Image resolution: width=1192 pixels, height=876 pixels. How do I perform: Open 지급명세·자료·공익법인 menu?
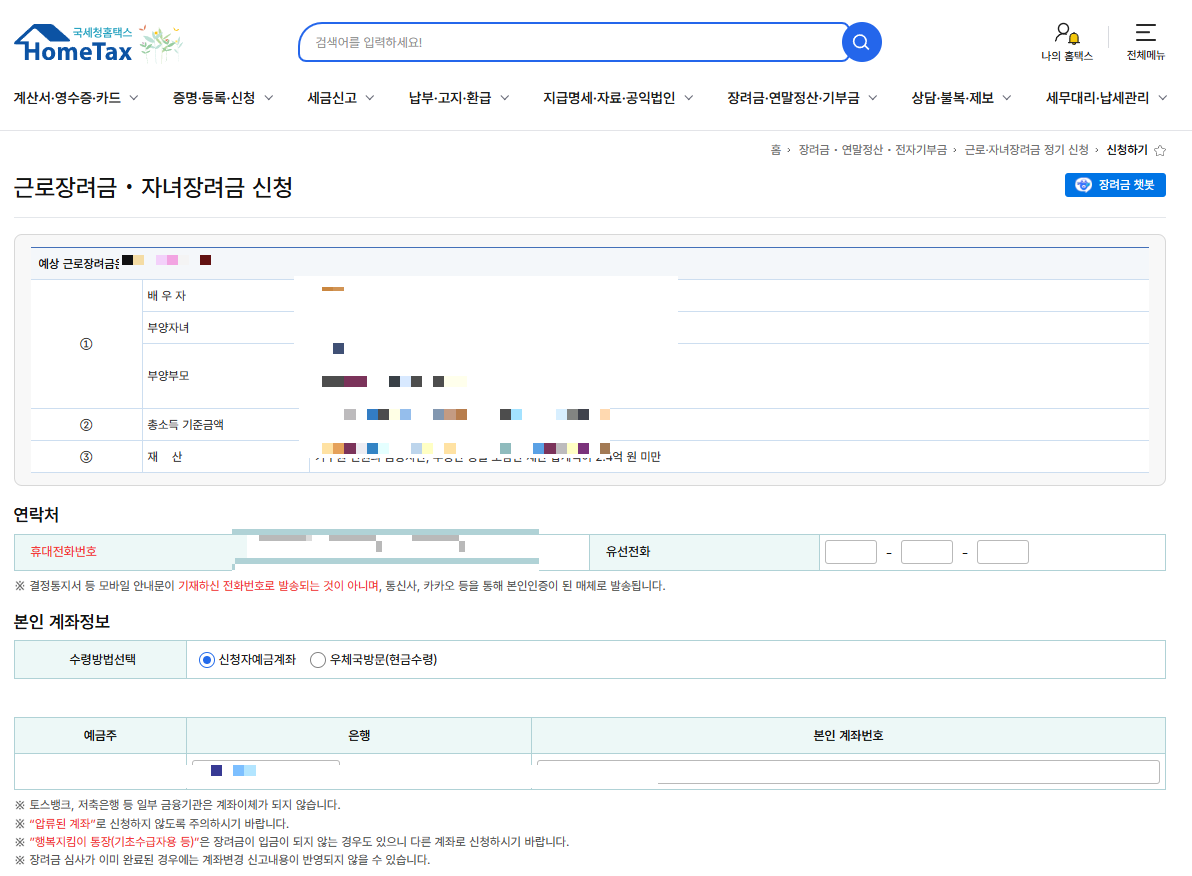(609, 98)
